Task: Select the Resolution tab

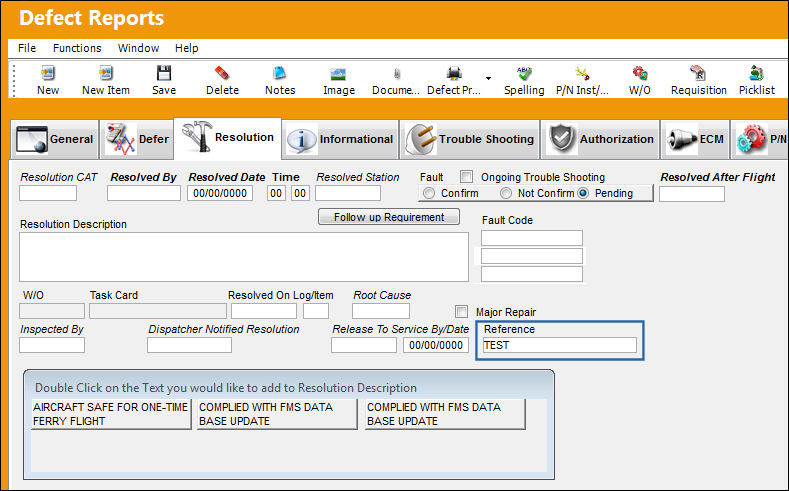Action: pos(227,137)
